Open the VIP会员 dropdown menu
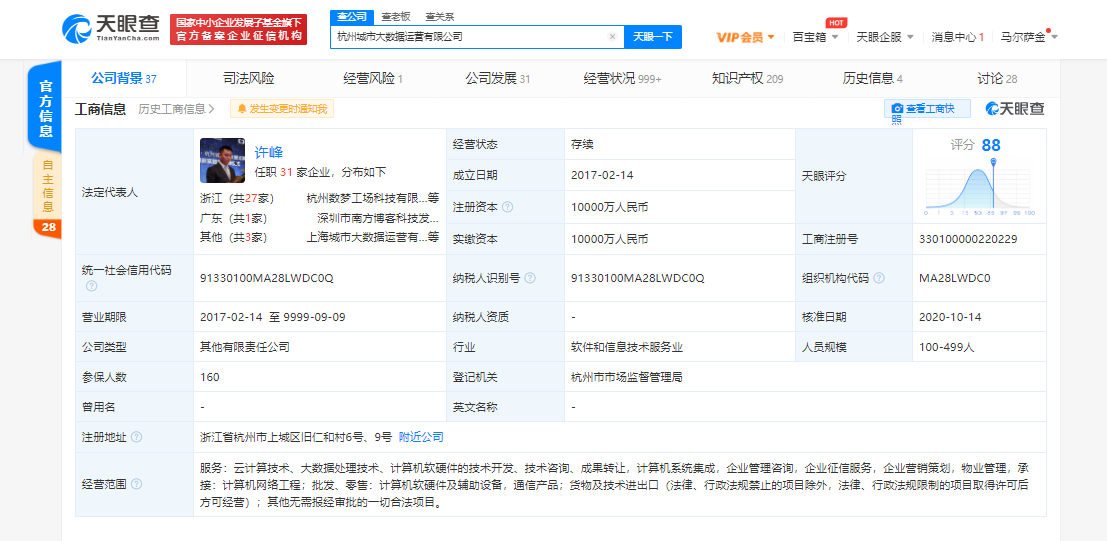Screen dimensions: 1107x541 [x=745, y=37]
